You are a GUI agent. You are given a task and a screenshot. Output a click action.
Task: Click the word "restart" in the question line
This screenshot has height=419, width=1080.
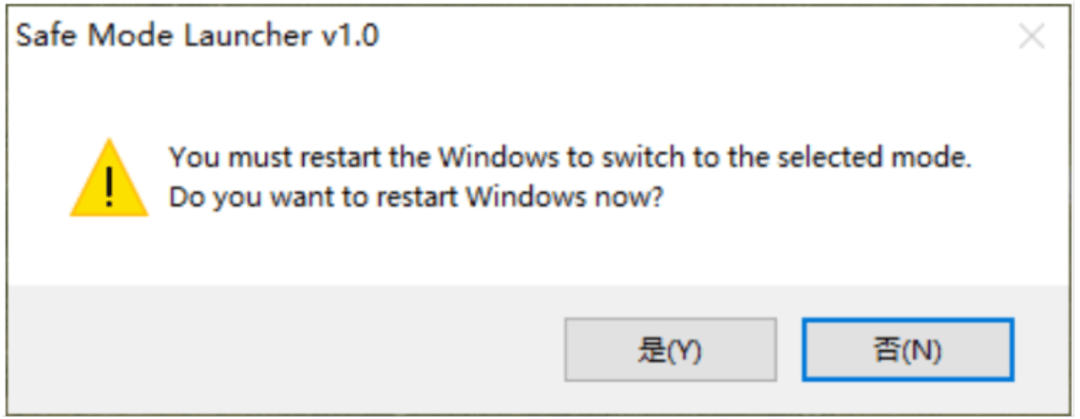pyautogui.click(x=416, y=198)
